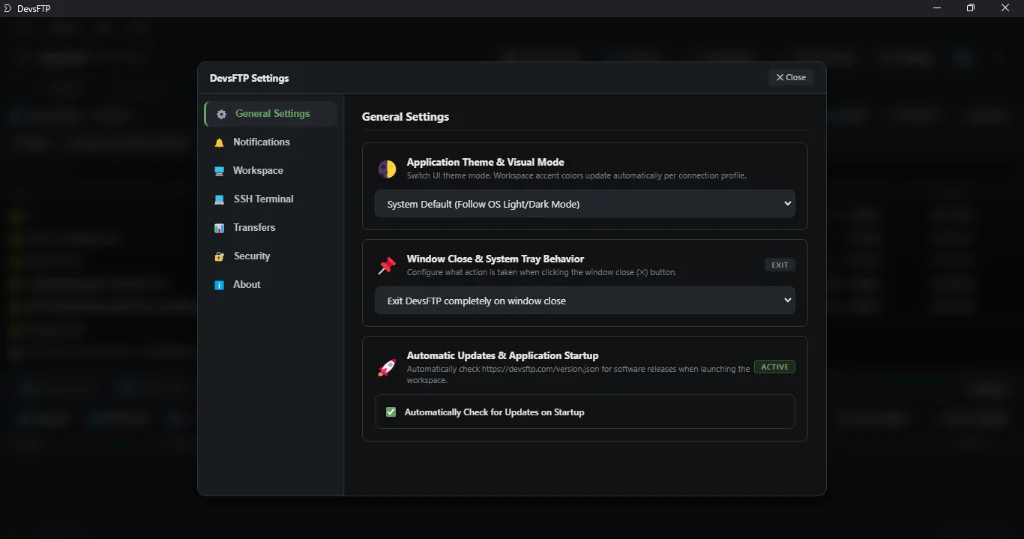
Task: Switch to Notifications settings
Action: coord(271,142)
